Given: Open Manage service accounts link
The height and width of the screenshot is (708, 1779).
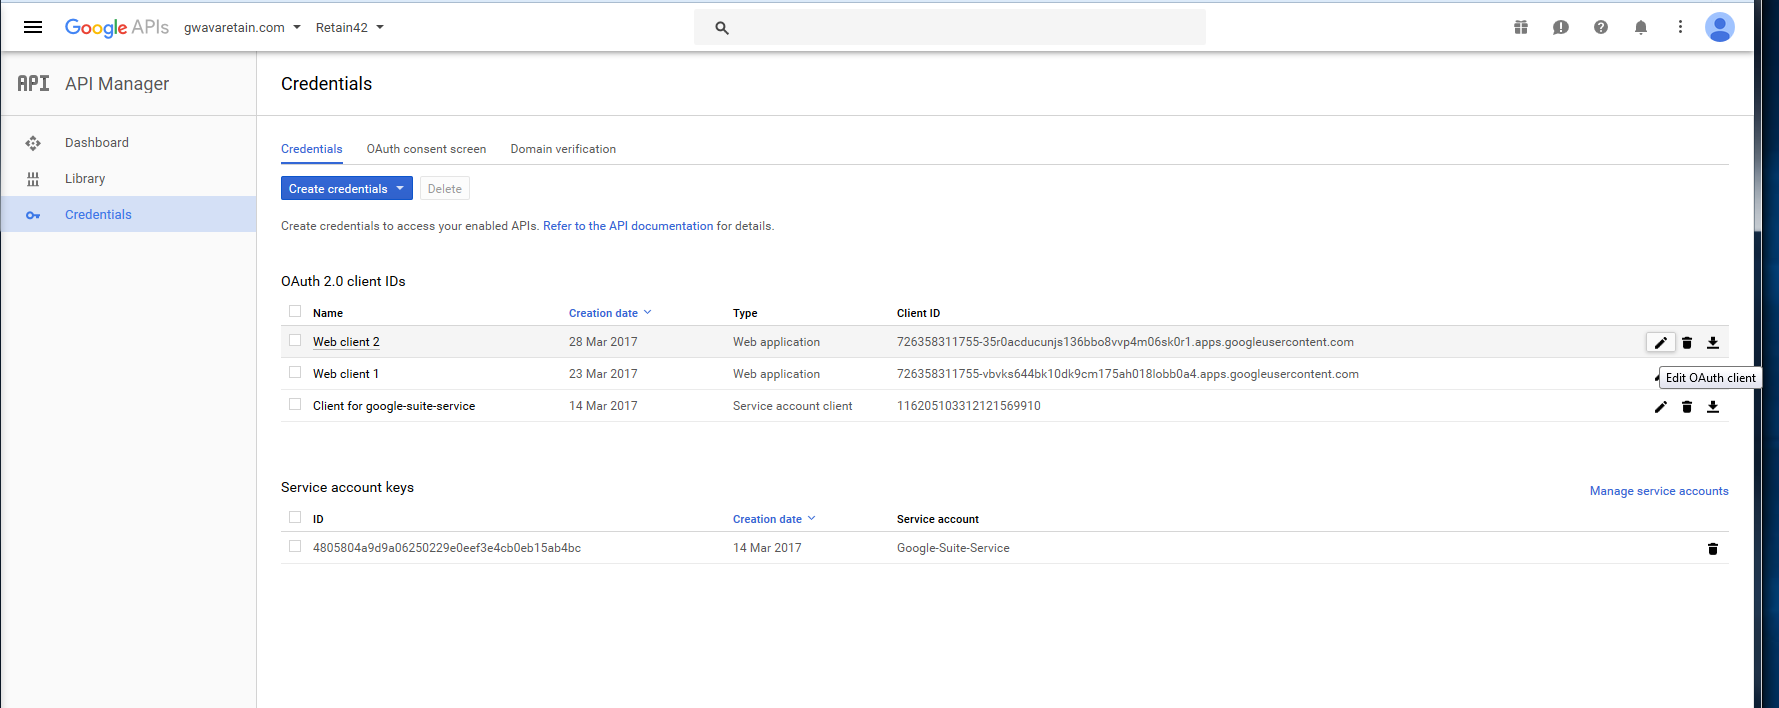Looking at the screenshot, I should [x=1659, y=491].
